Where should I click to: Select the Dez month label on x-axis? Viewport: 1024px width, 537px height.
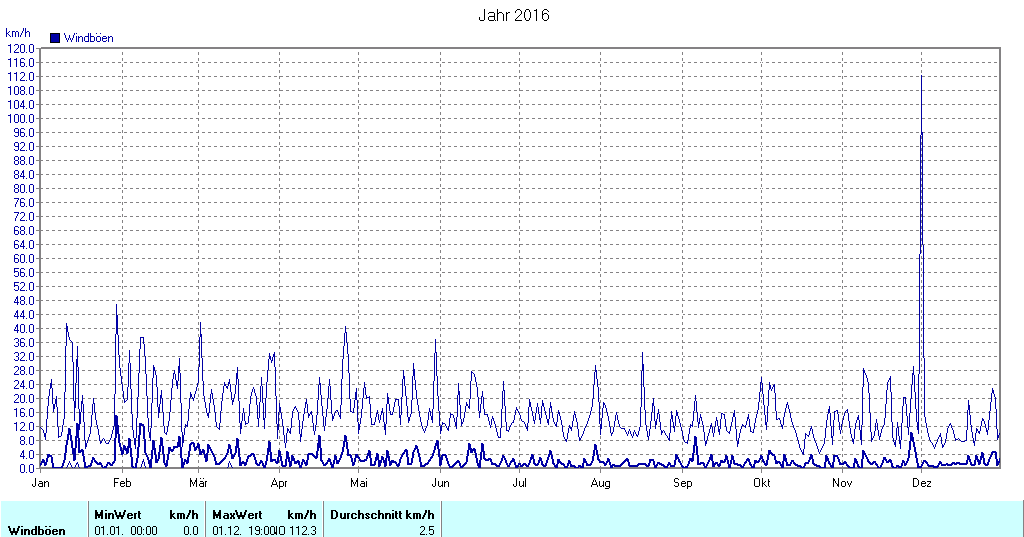click(922, 483)
